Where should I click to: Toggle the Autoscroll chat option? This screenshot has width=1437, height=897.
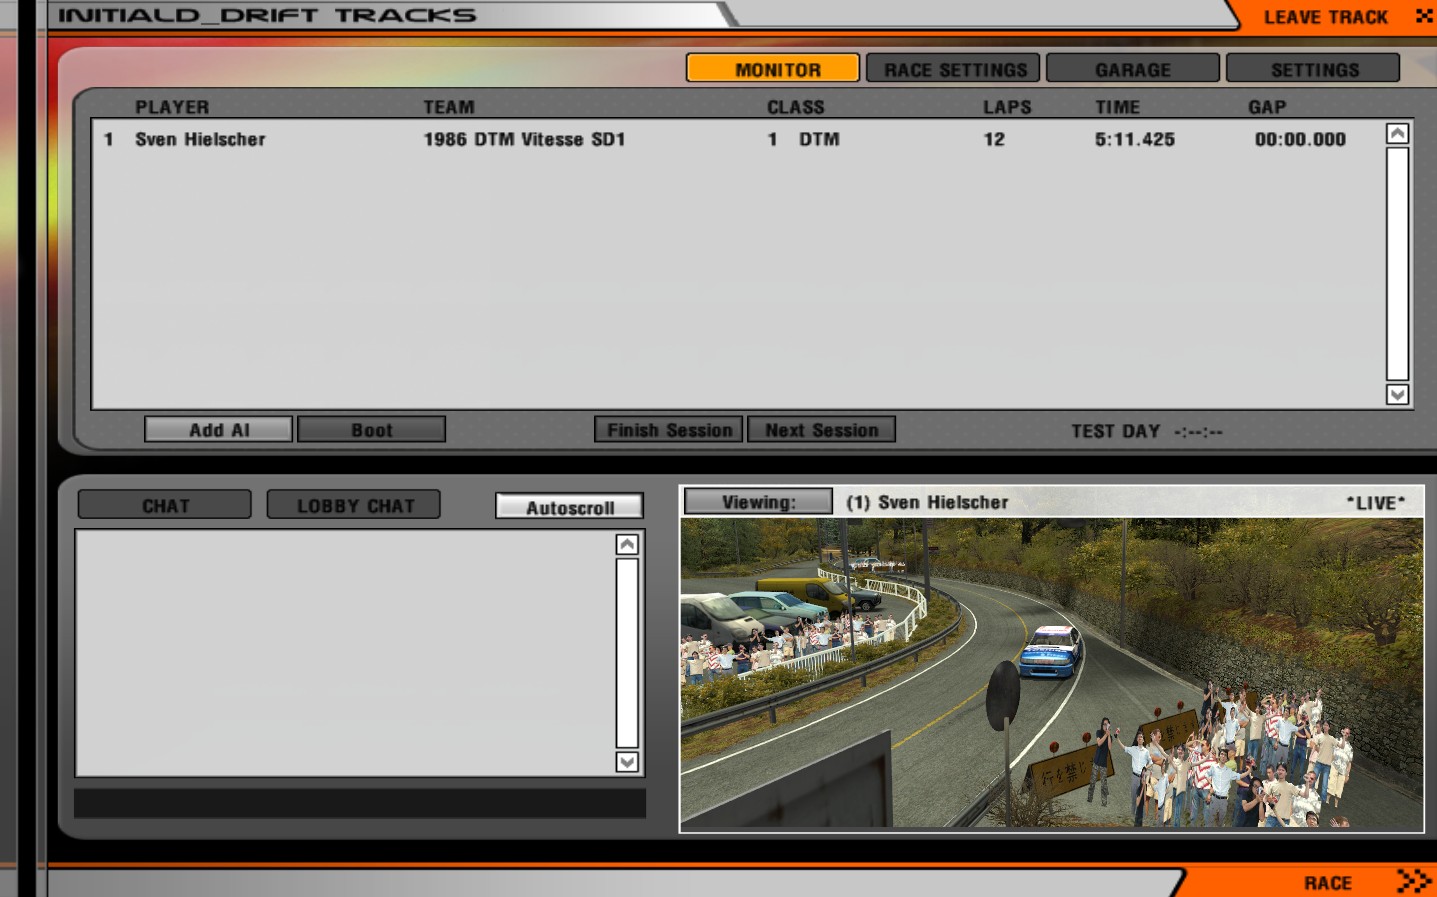point(569,507)
